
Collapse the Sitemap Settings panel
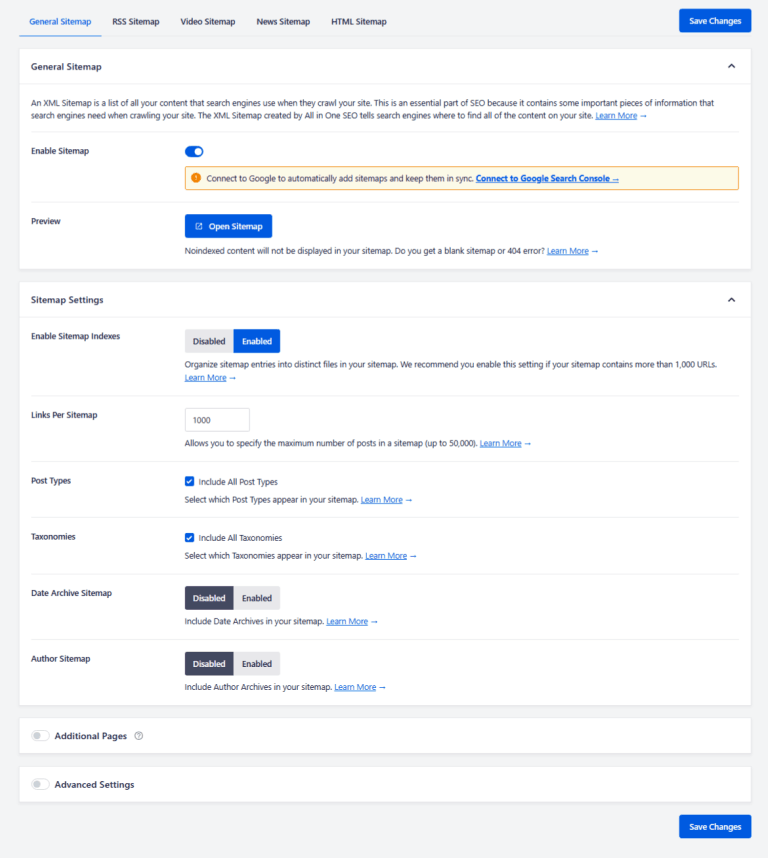pos(731,300)
